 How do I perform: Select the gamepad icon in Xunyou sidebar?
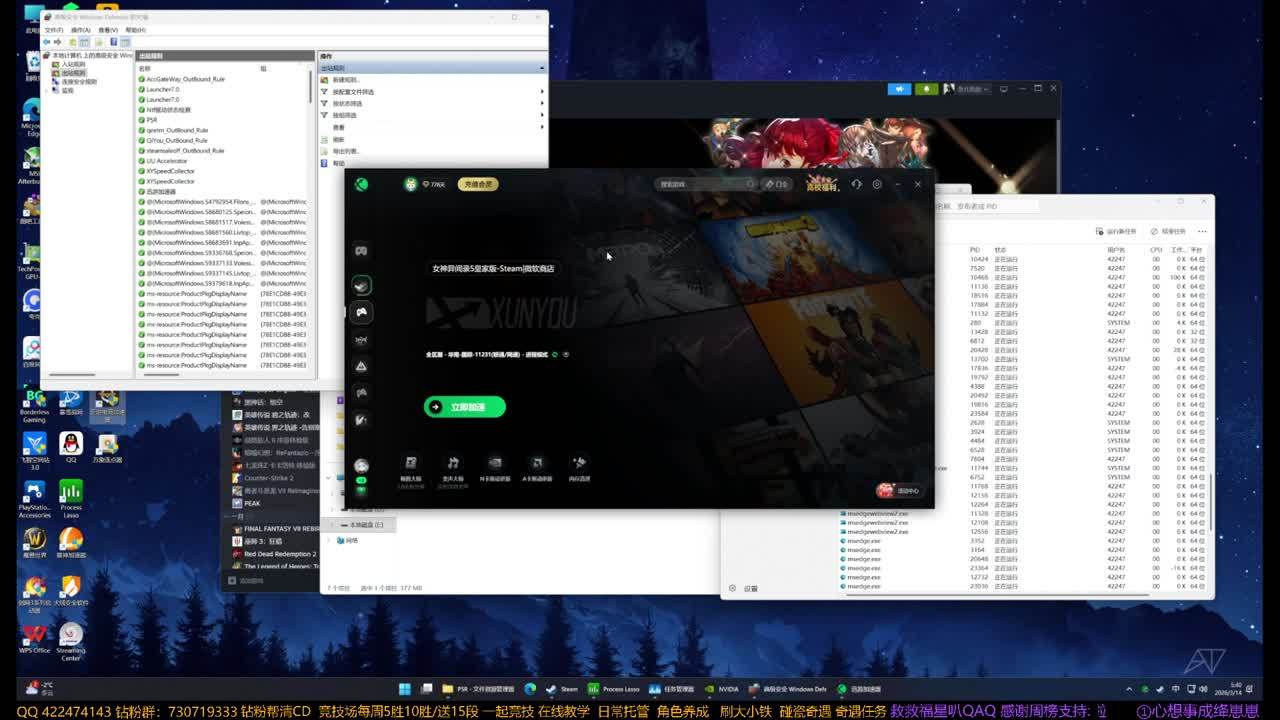pos(361,312)
